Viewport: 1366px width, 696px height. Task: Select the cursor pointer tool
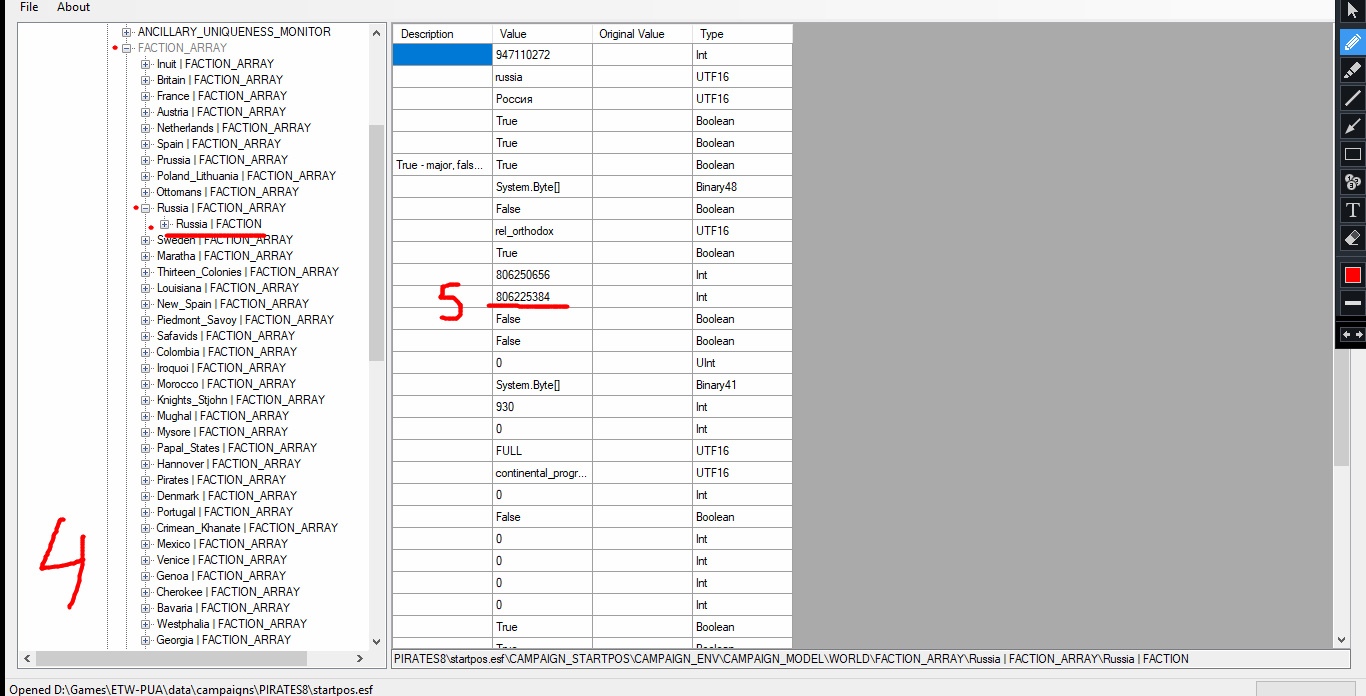coord(1352,11)
